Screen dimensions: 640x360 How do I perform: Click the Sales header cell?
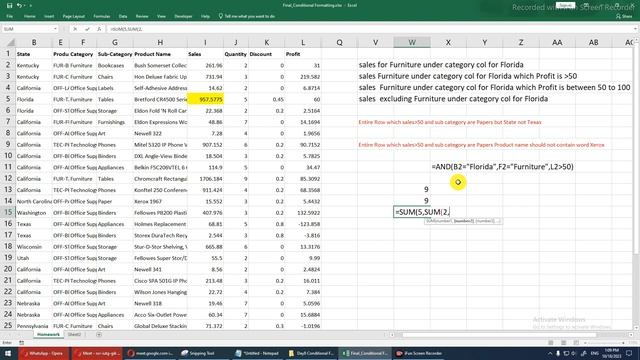pyautogui.click(x=205, y=54)
